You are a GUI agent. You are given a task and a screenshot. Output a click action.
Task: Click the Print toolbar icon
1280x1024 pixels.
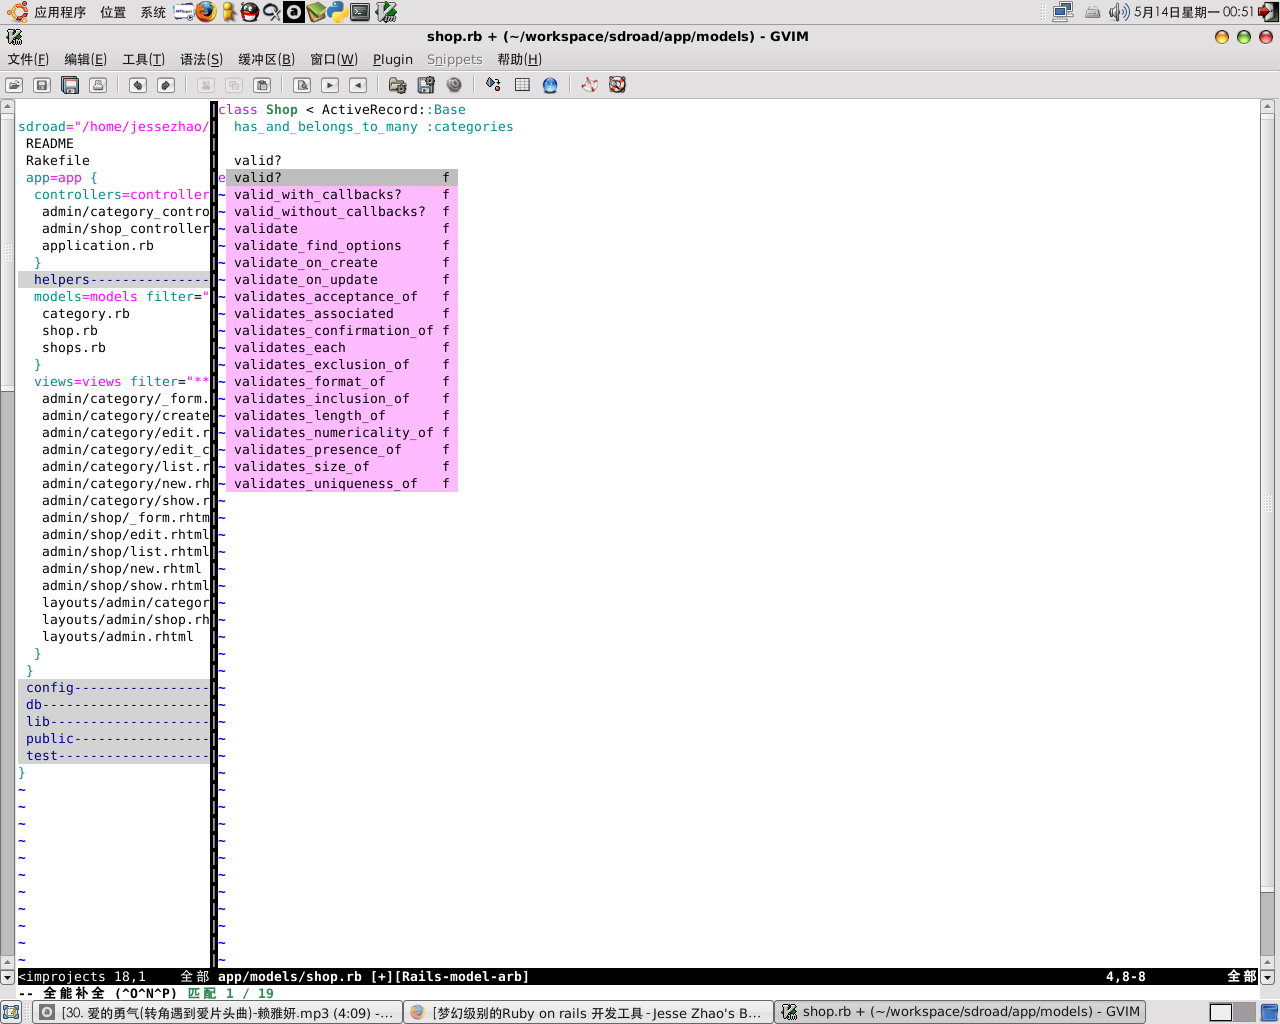tap(98, 85)
